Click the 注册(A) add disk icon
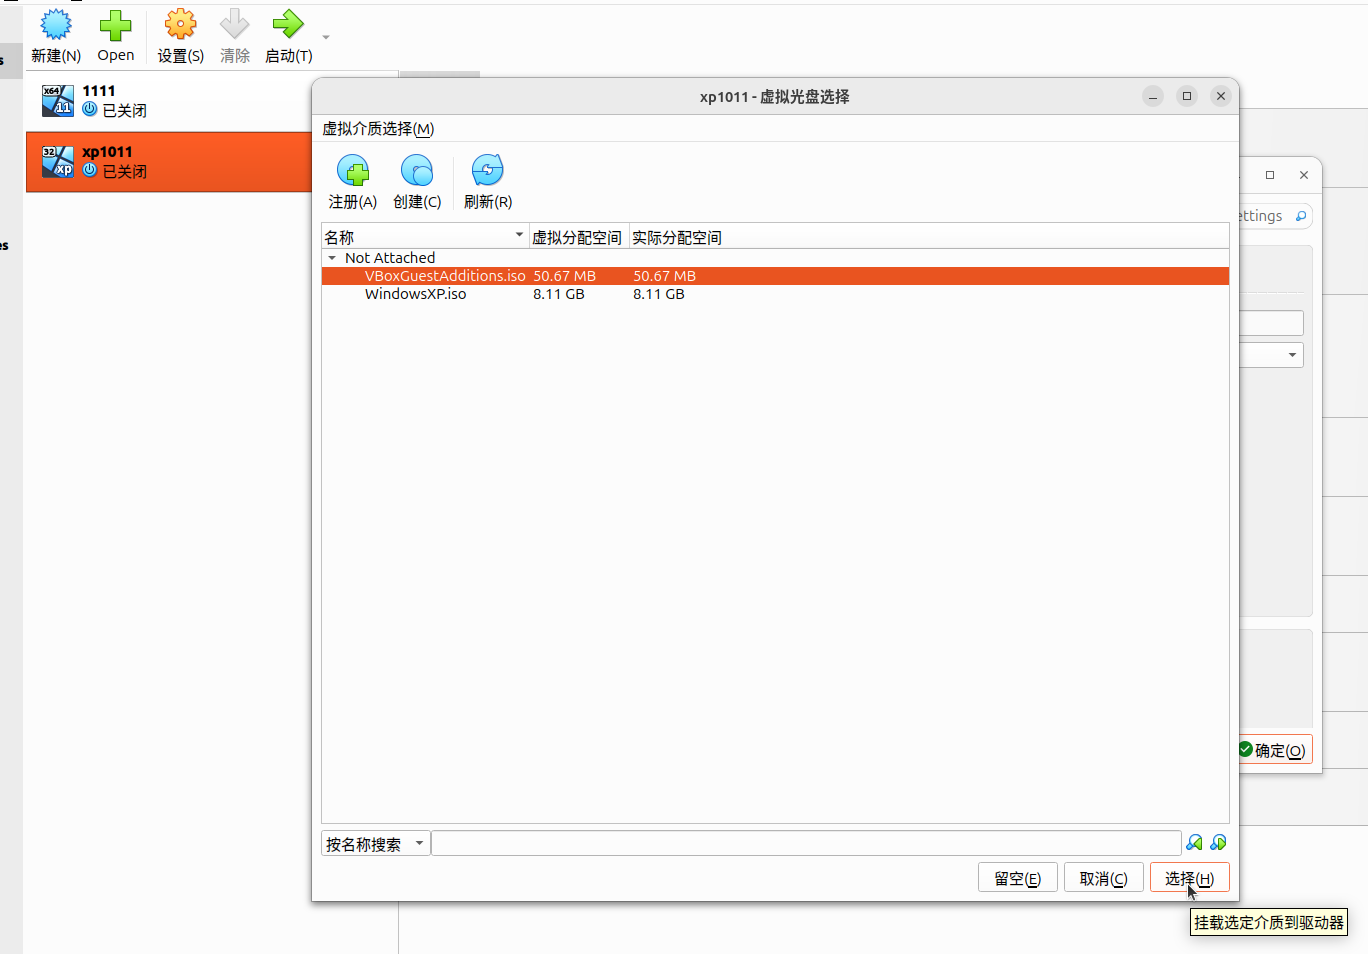The height and width of the screenshot is (954, 1368). pyautogui.click(x=353, y=171)
